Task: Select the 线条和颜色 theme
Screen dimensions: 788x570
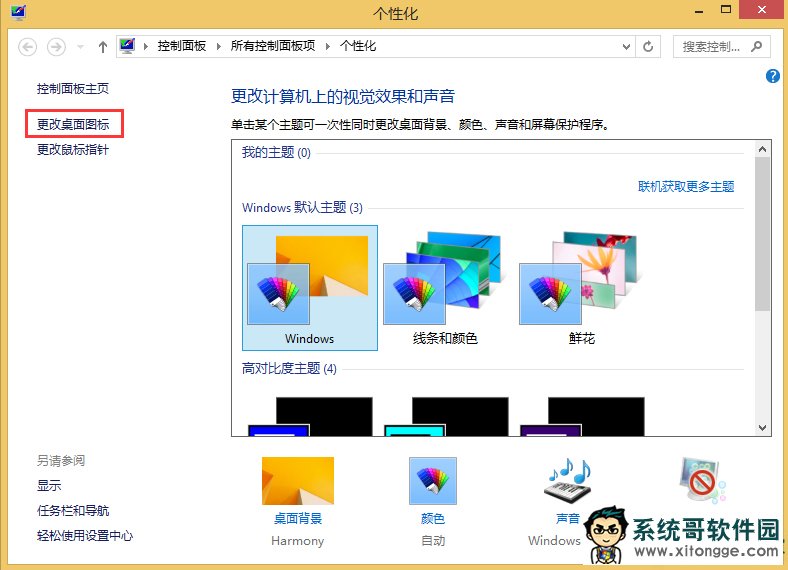Action: click(445, 288)
